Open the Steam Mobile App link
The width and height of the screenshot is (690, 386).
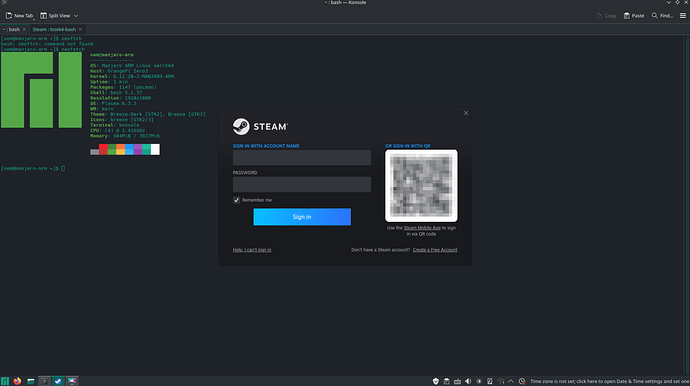(422, 228)
